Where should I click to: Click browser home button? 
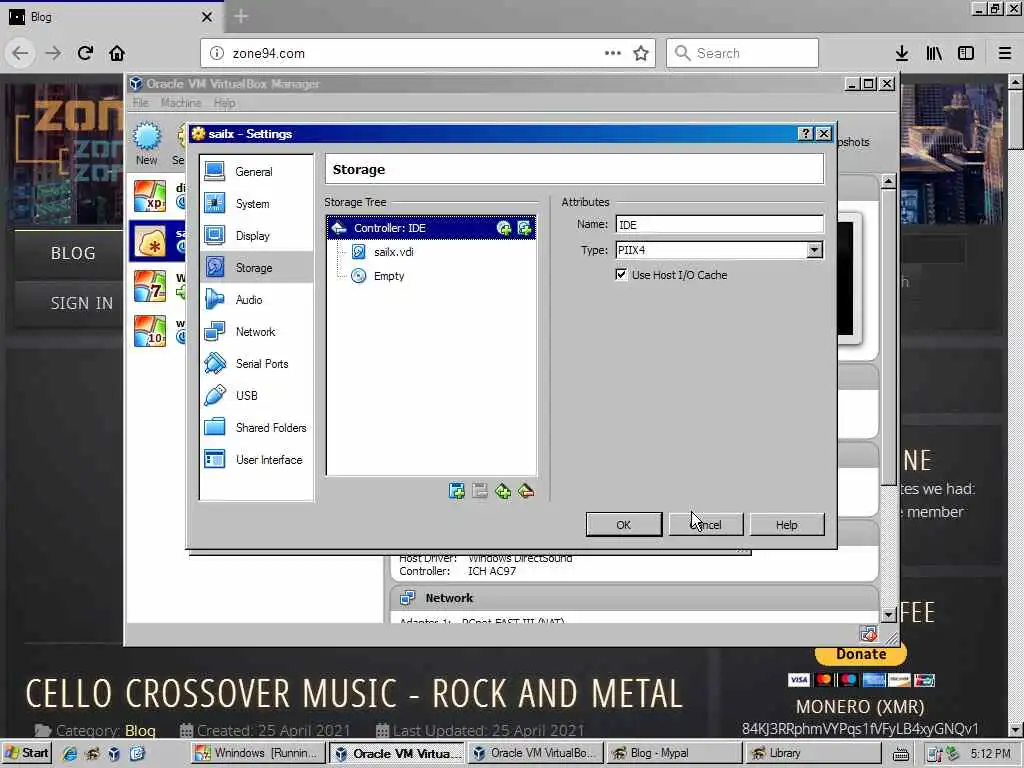point(117,53)
